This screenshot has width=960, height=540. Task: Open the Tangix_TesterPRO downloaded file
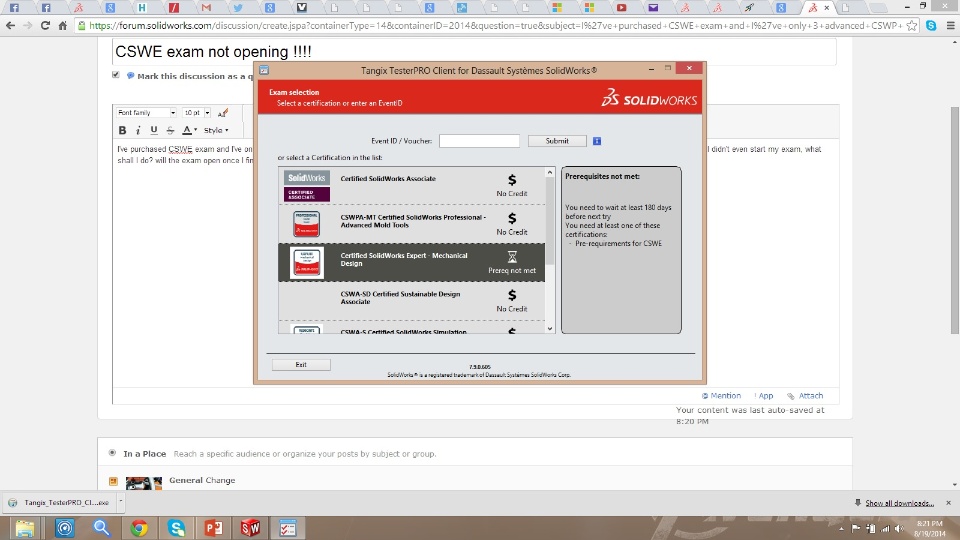click(x=60, y=502)
